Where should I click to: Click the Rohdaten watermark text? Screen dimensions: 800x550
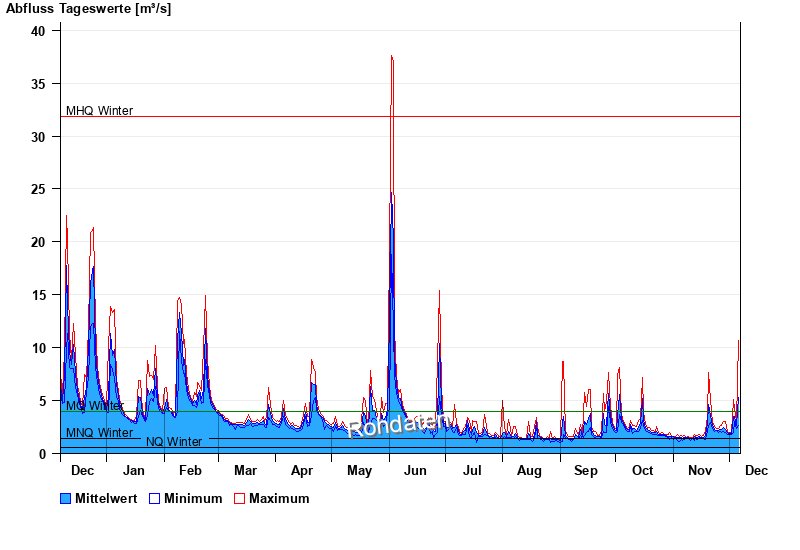coord(397,425)
